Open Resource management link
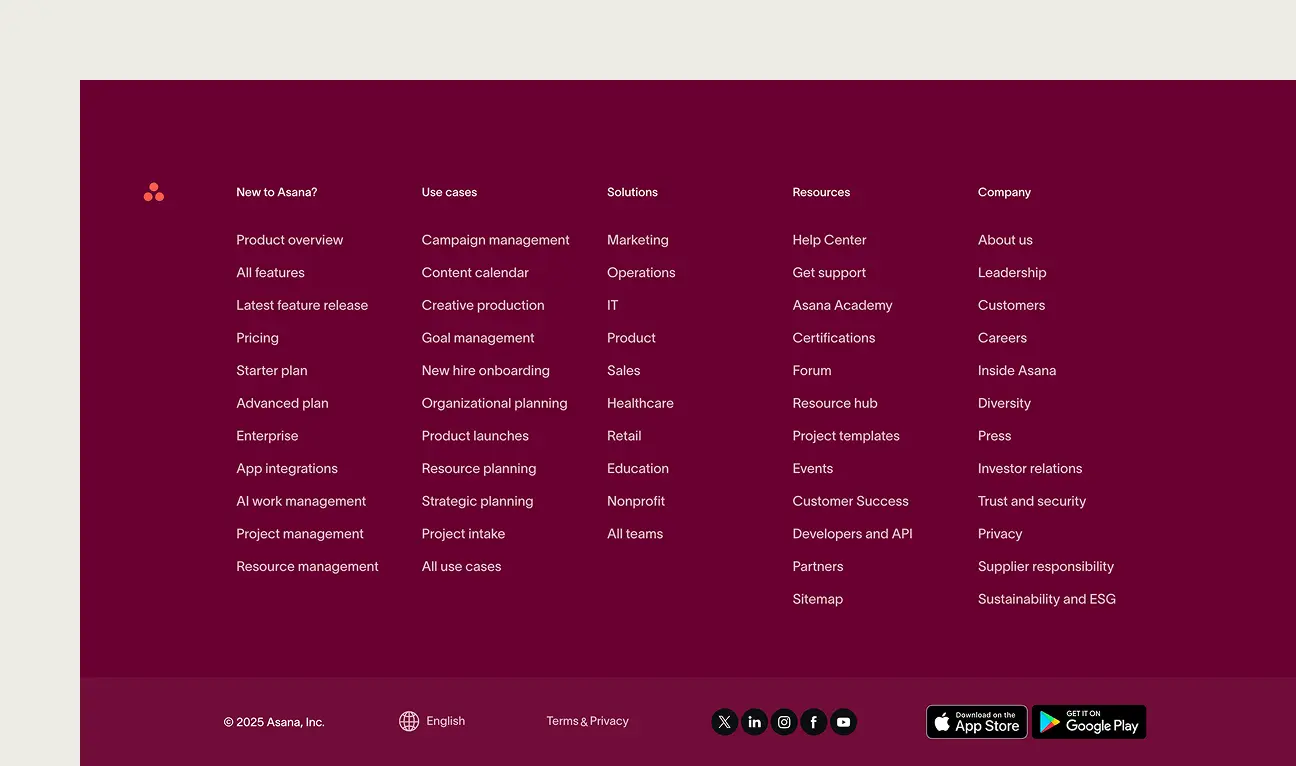Image resolution: width=1296 pixels, height=766 pixels. tap(308, 567)
